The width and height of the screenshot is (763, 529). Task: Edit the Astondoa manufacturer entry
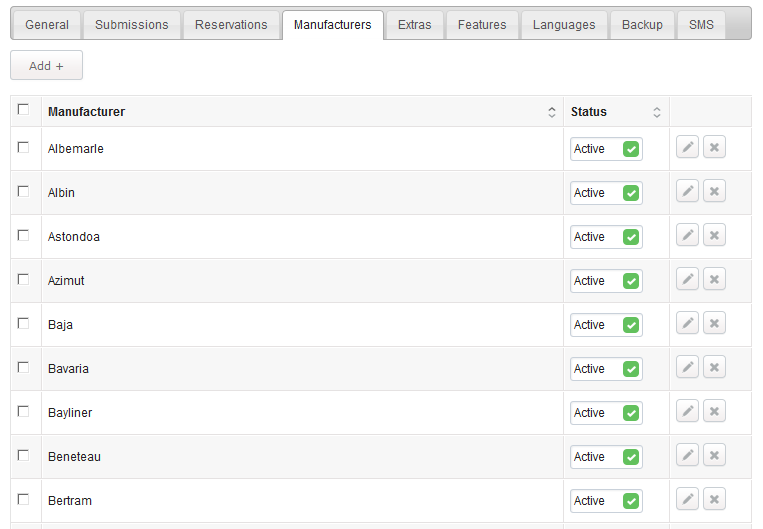pos(687,236)
